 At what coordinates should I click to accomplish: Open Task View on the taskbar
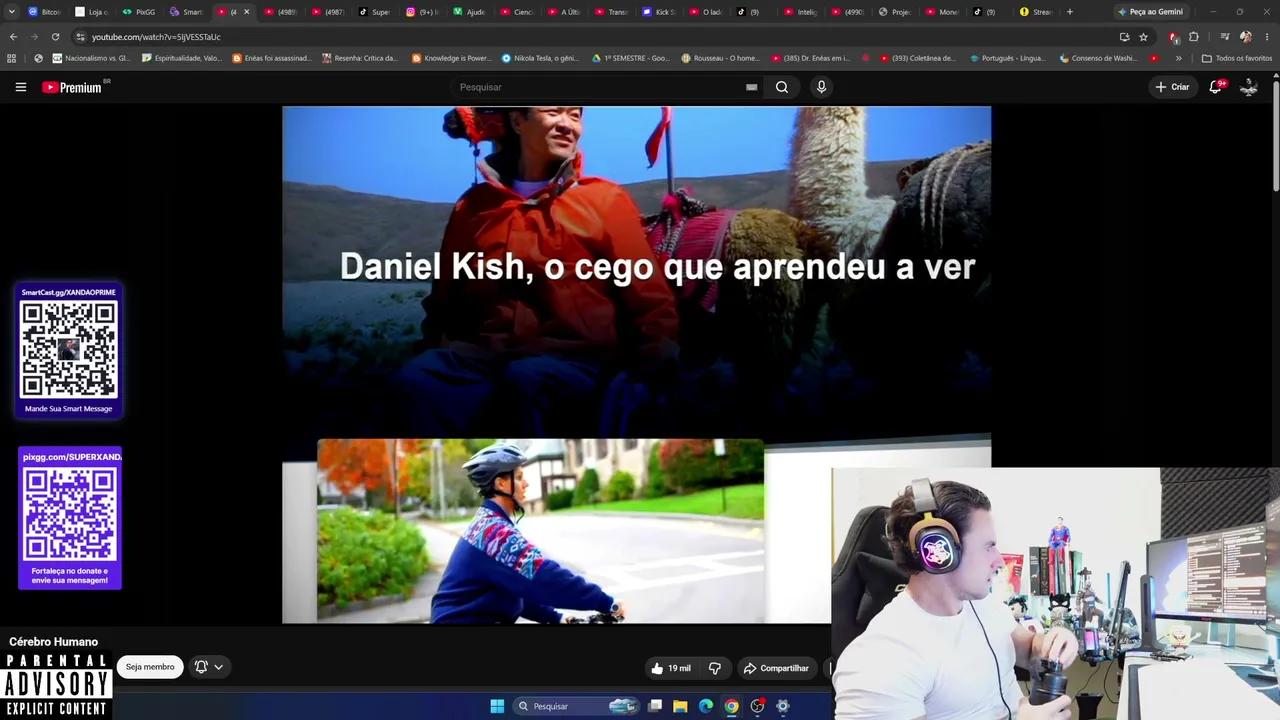click(x=655, y=706)
